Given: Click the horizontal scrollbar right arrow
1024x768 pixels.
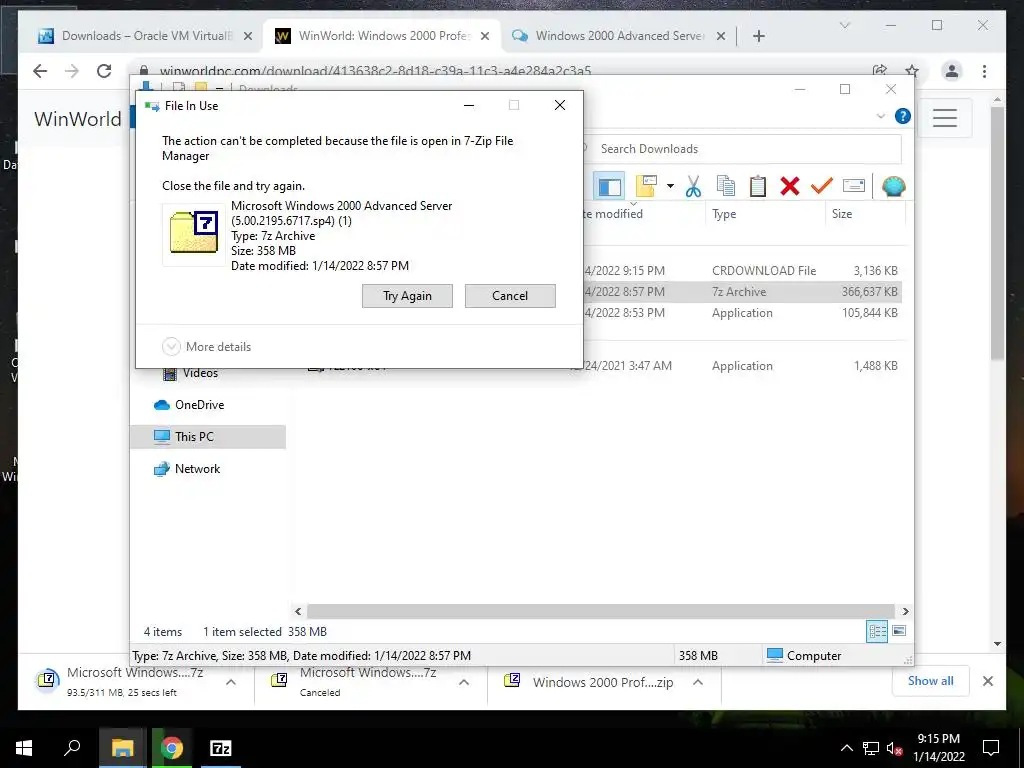Looking at the screenshot, I should click(x=905, y=611).
